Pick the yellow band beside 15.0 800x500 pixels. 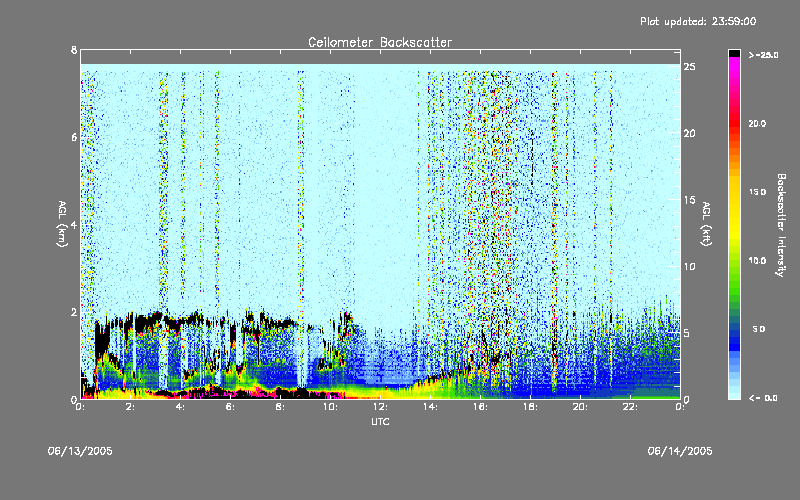(x=735, y=192)
